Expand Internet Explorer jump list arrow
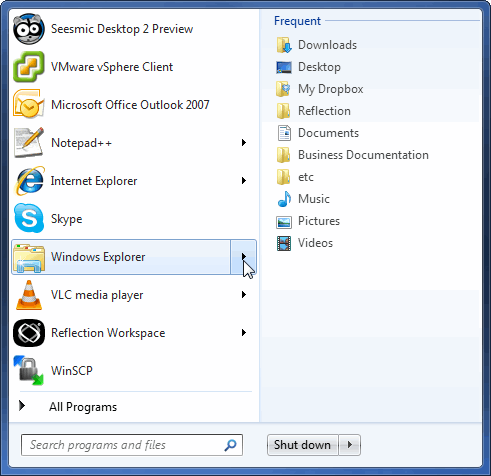491x476 pixels. coord(244,181)
